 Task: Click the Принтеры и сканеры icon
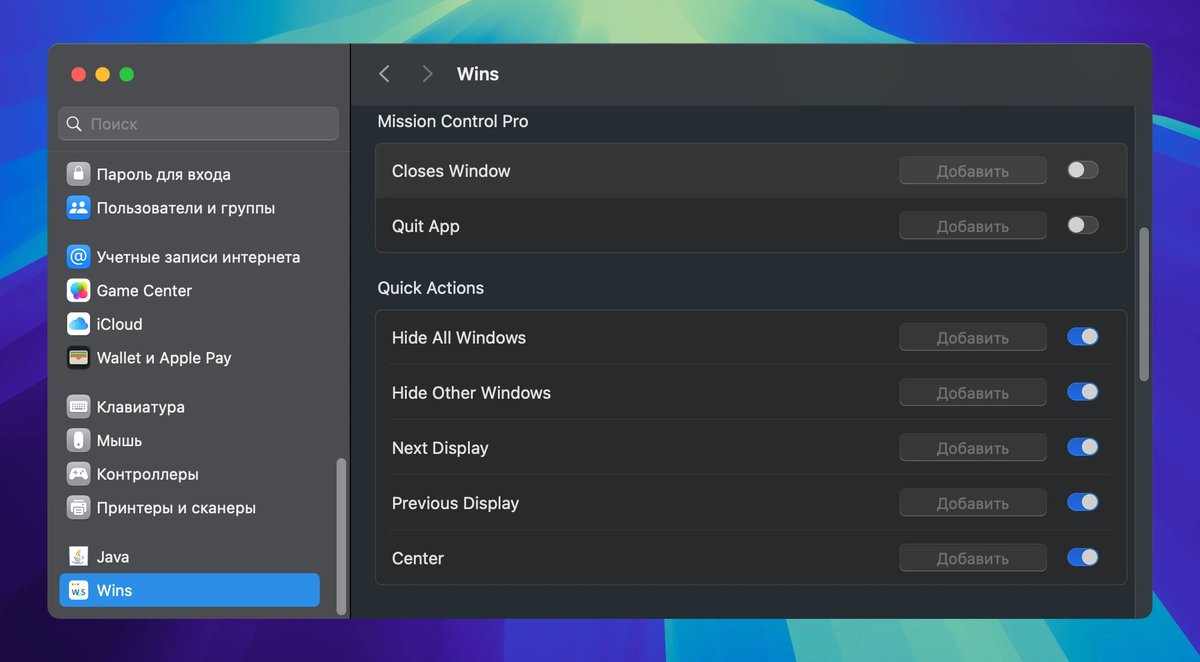pos(79,508)
